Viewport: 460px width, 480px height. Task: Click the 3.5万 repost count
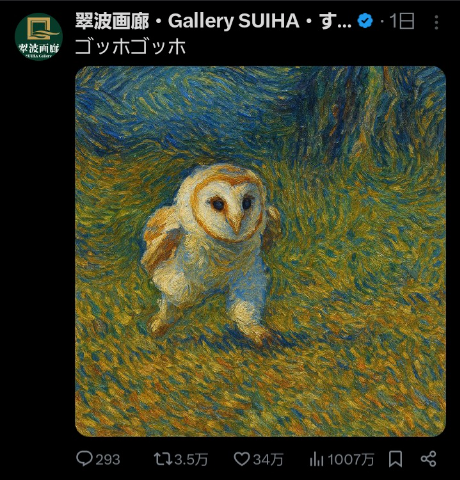(x=191, y=460)
